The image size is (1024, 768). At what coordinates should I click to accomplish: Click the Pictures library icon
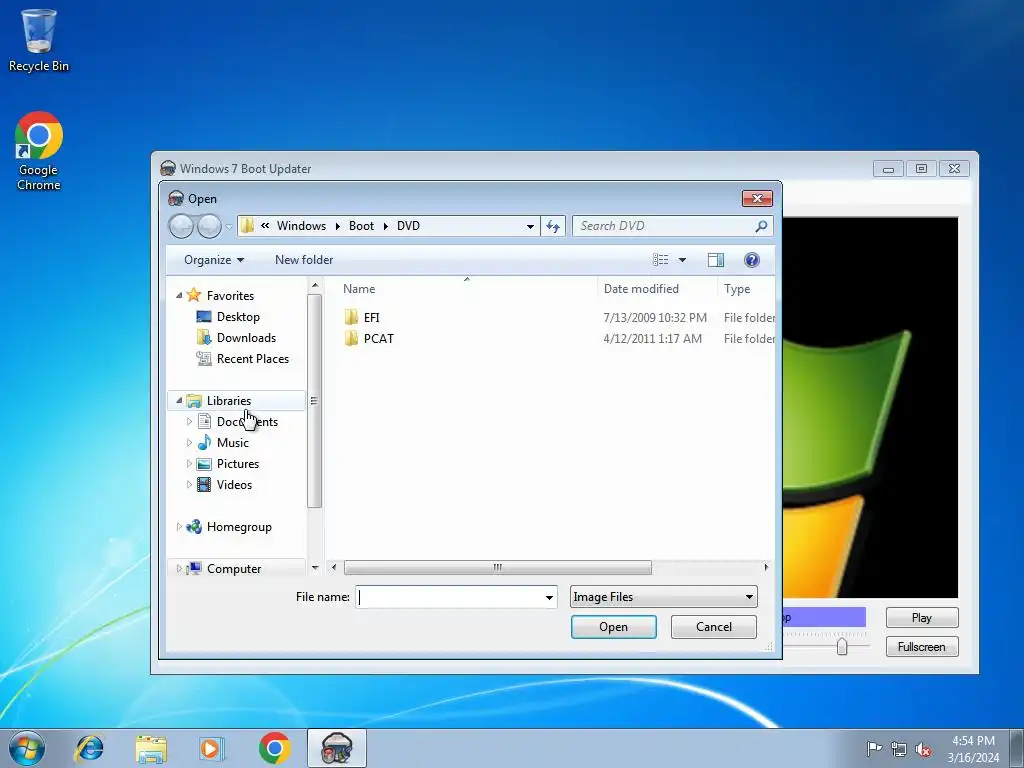click(204, 464)
